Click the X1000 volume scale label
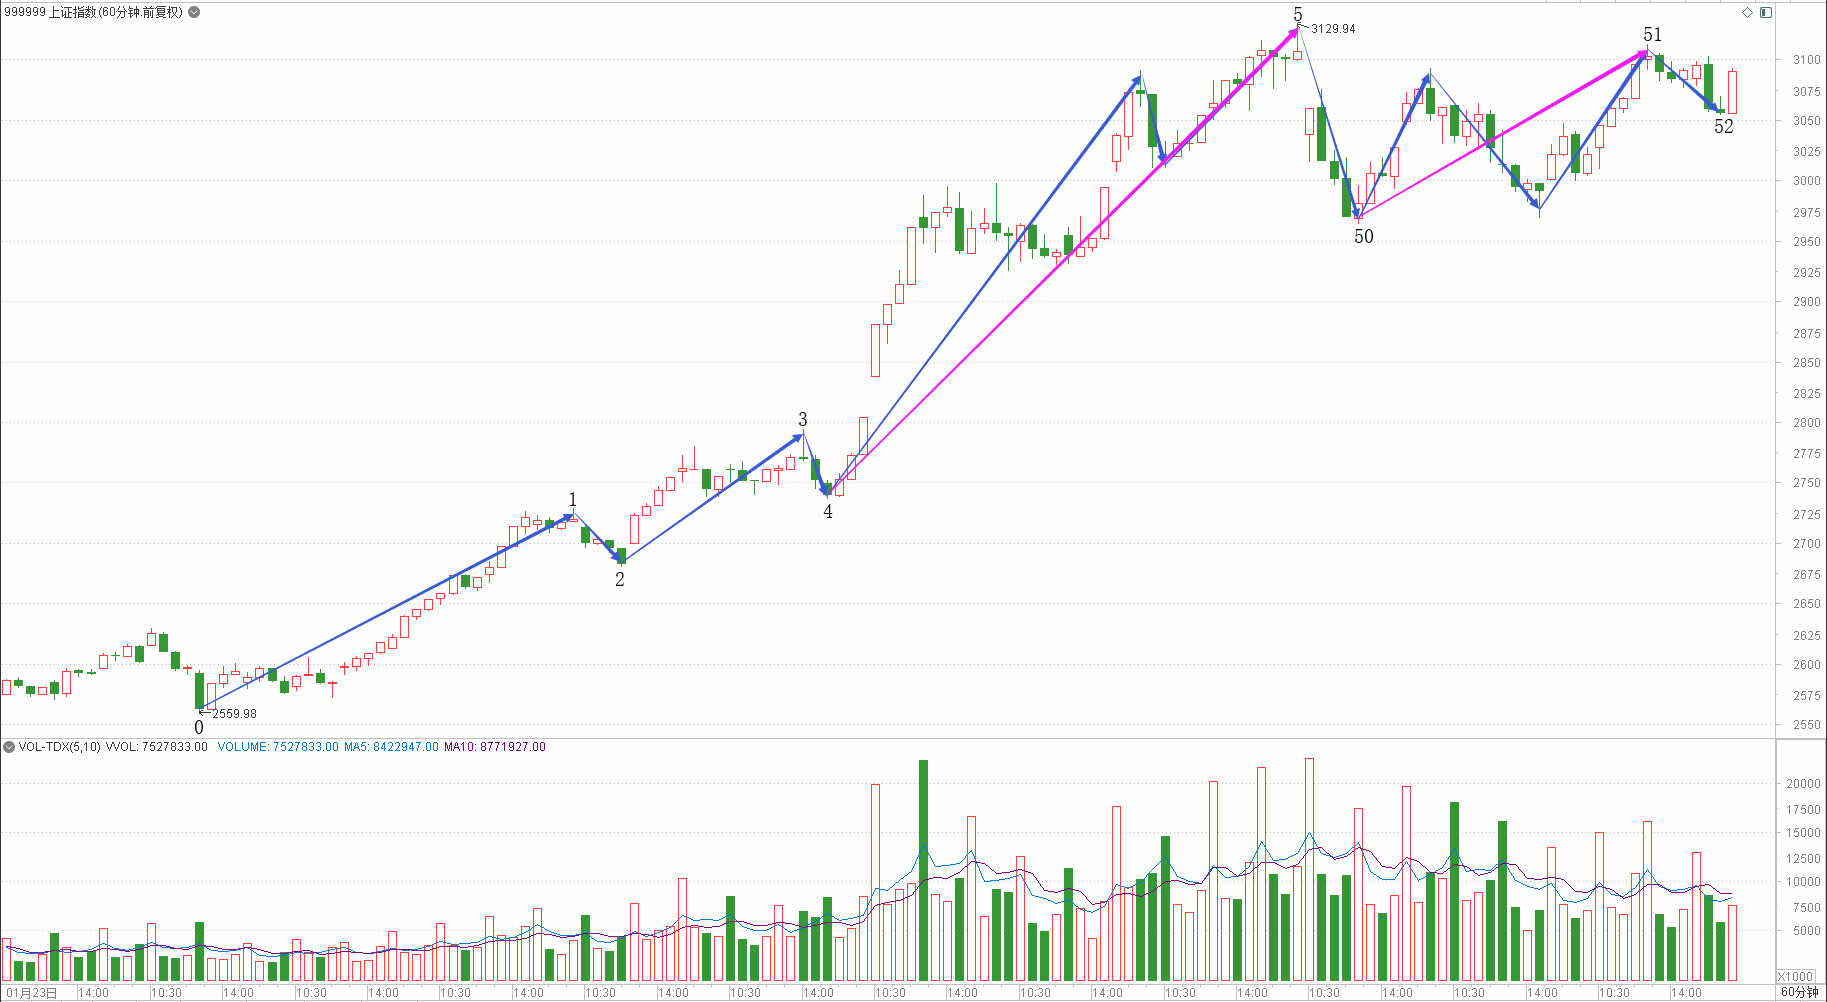This screenshot has width=1827, height=1002. pos(1796,976)
